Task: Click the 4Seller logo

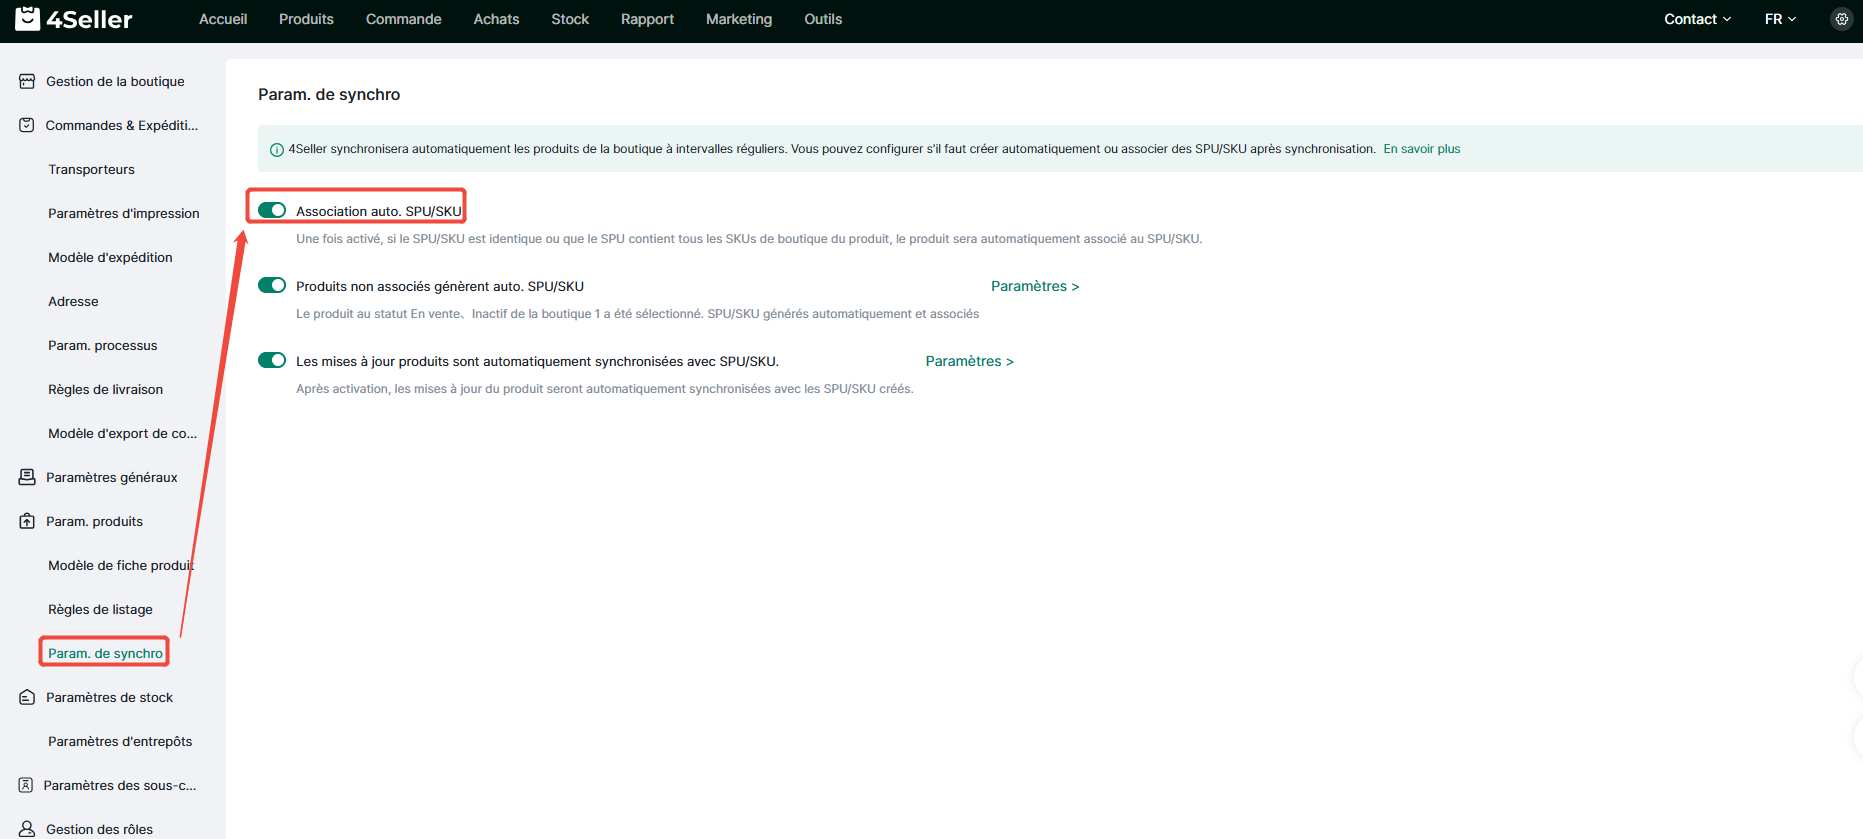Action: pyautogui.click(x=74, y=19)
